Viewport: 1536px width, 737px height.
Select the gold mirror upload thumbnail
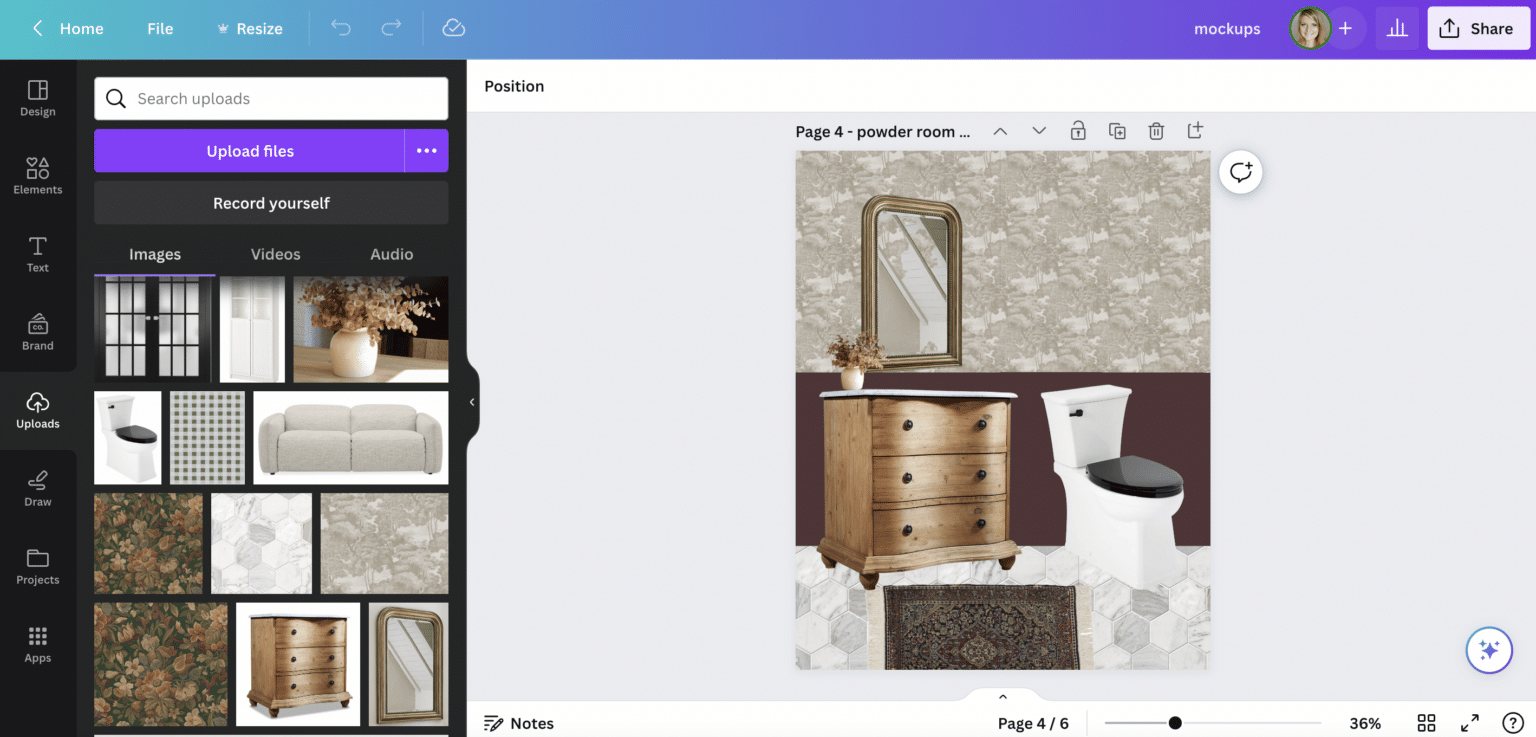pyautogui.click(x=408, y=664)
